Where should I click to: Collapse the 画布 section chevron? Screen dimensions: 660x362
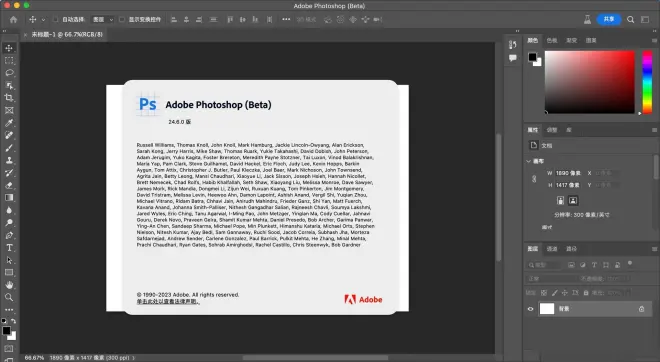529,161
